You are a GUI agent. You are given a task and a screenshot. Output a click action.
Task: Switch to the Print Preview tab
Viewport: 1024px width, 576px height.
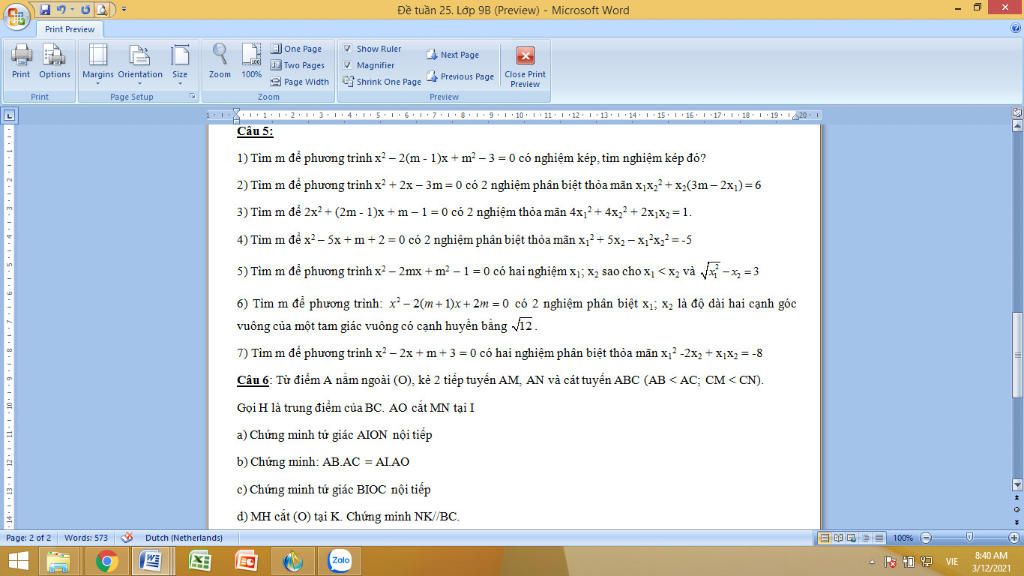(69, 29)
